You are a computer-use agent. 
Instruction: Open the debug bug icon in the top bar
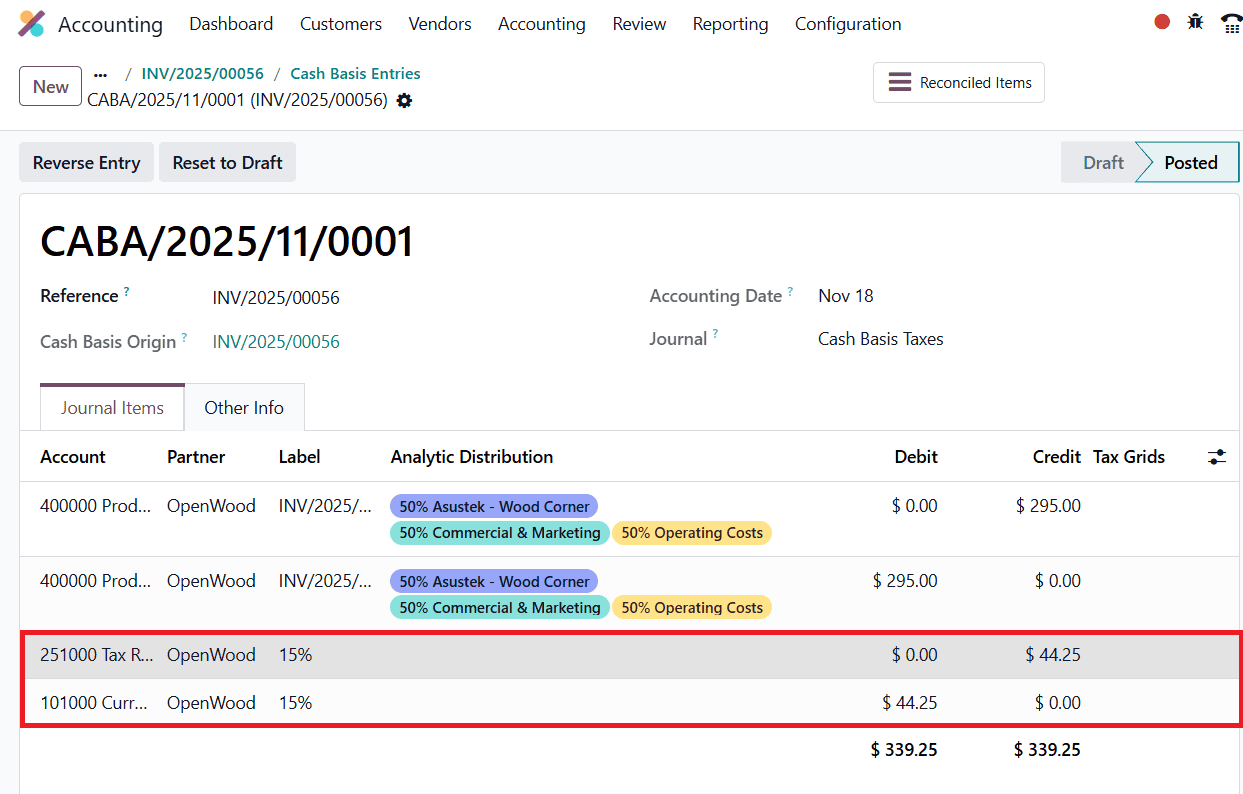tap(1195, 21)
